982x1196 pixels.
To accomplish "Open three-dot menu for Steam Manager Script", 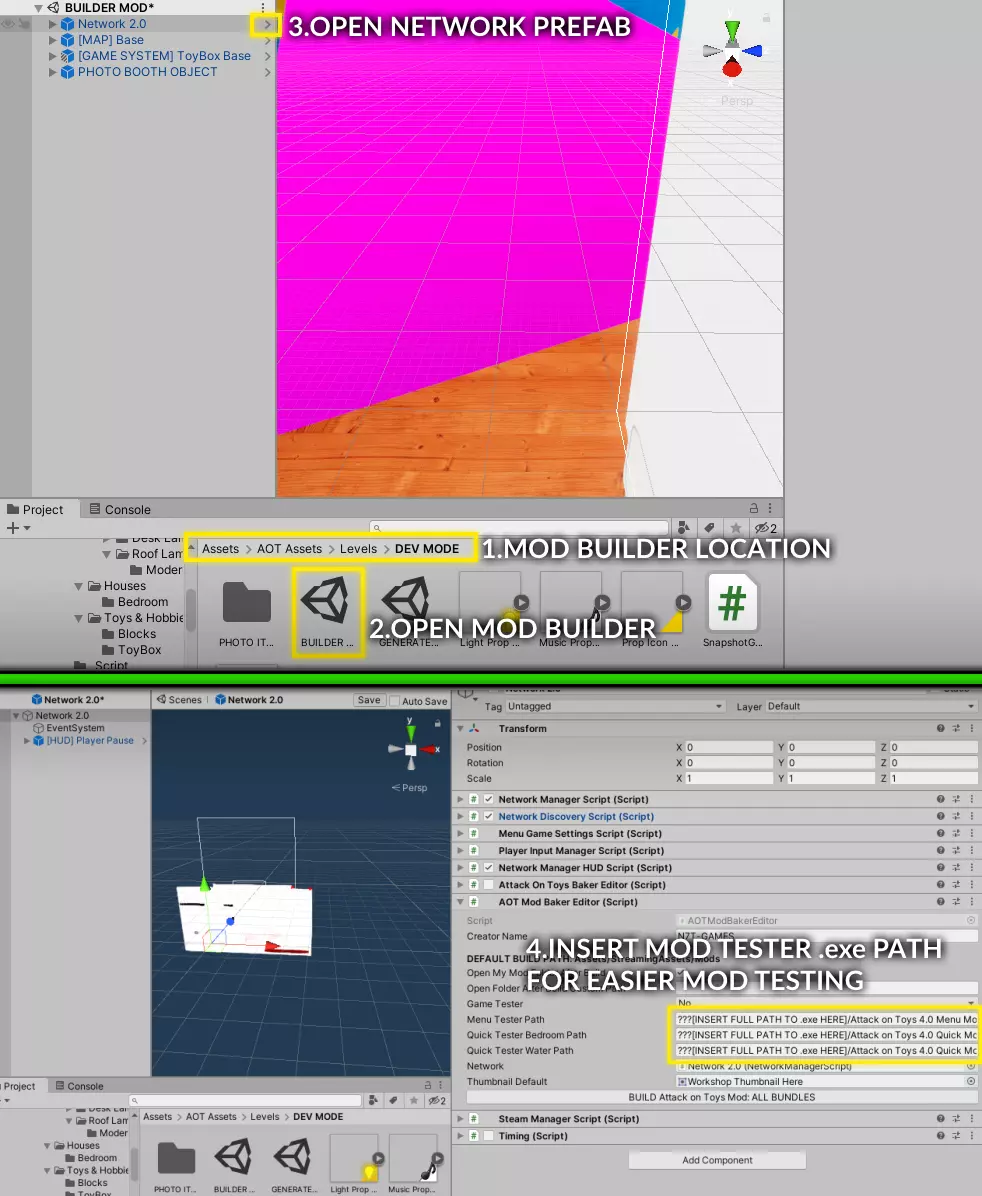I will tap(971, 1119).
